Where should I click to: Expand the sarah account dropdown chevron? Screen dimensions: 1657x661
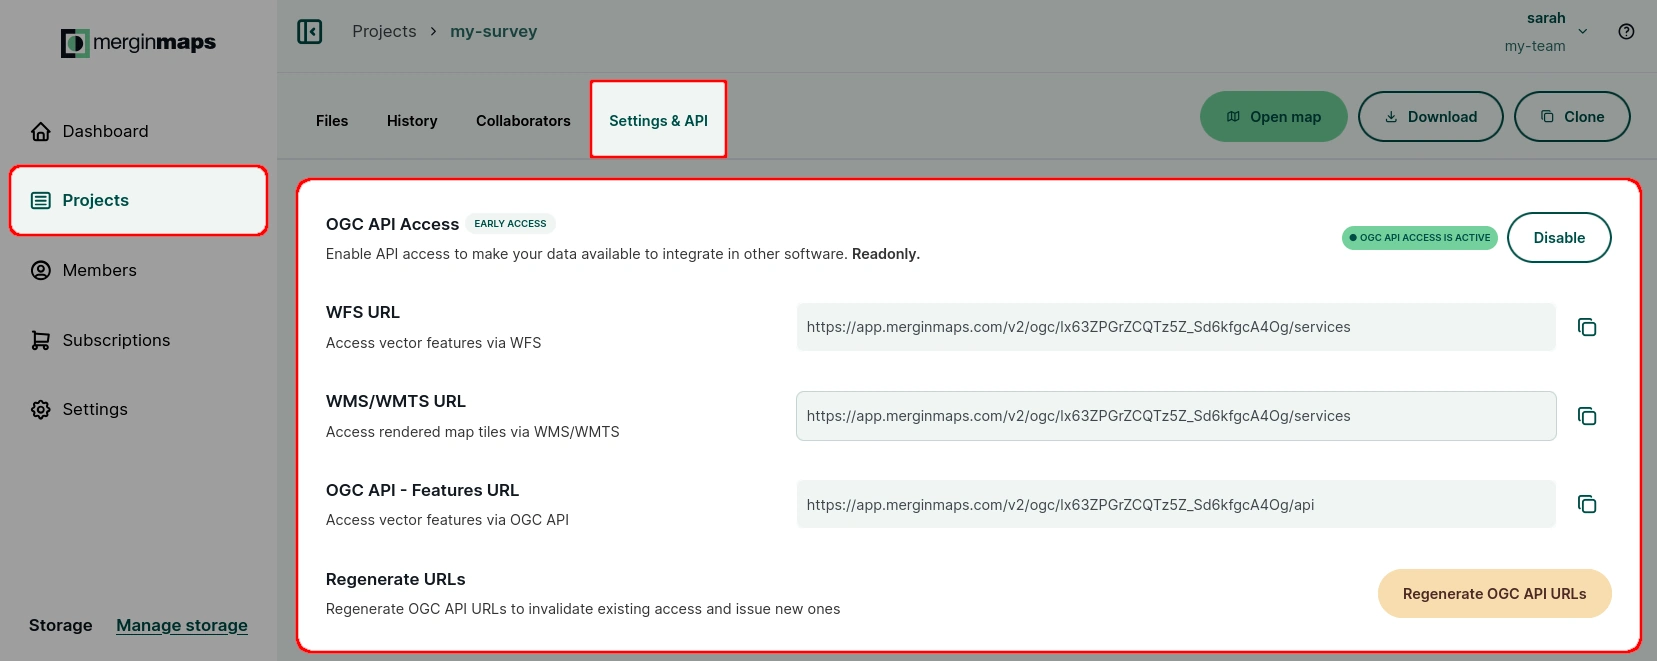1583,32
